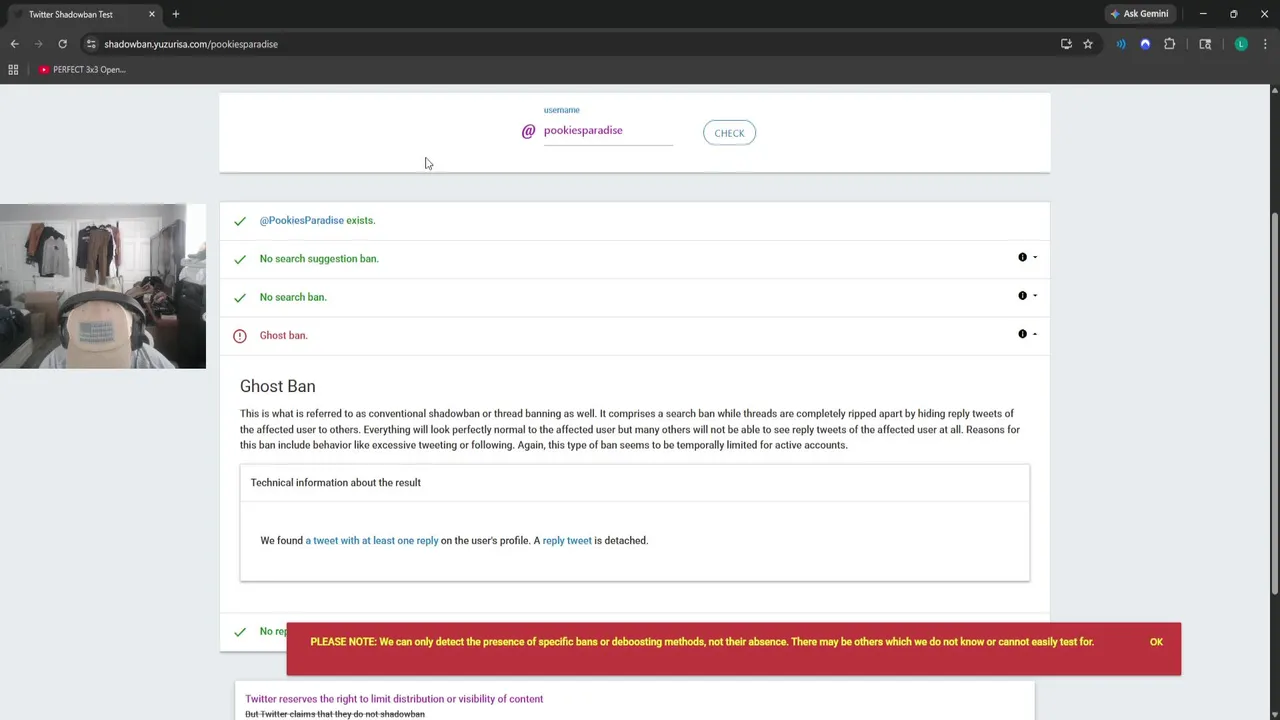Open the @PookiesParadise profile link
1280x720 pixels.
tap(301, 220)
